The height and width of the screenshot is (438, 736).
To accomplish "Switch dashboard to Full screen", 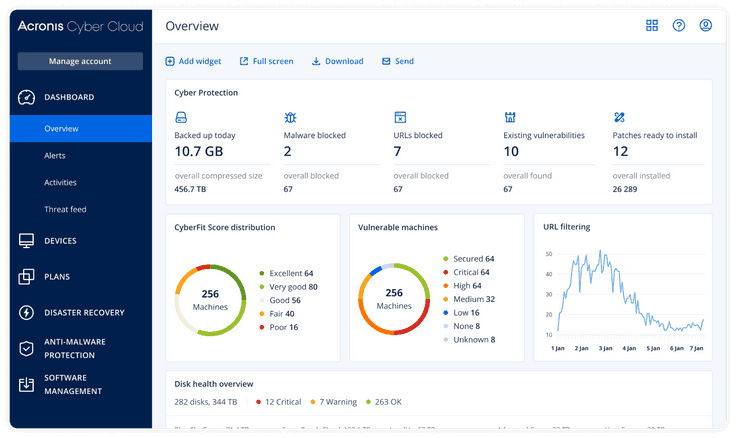I will pyautogui.click(x=266, y=61).
